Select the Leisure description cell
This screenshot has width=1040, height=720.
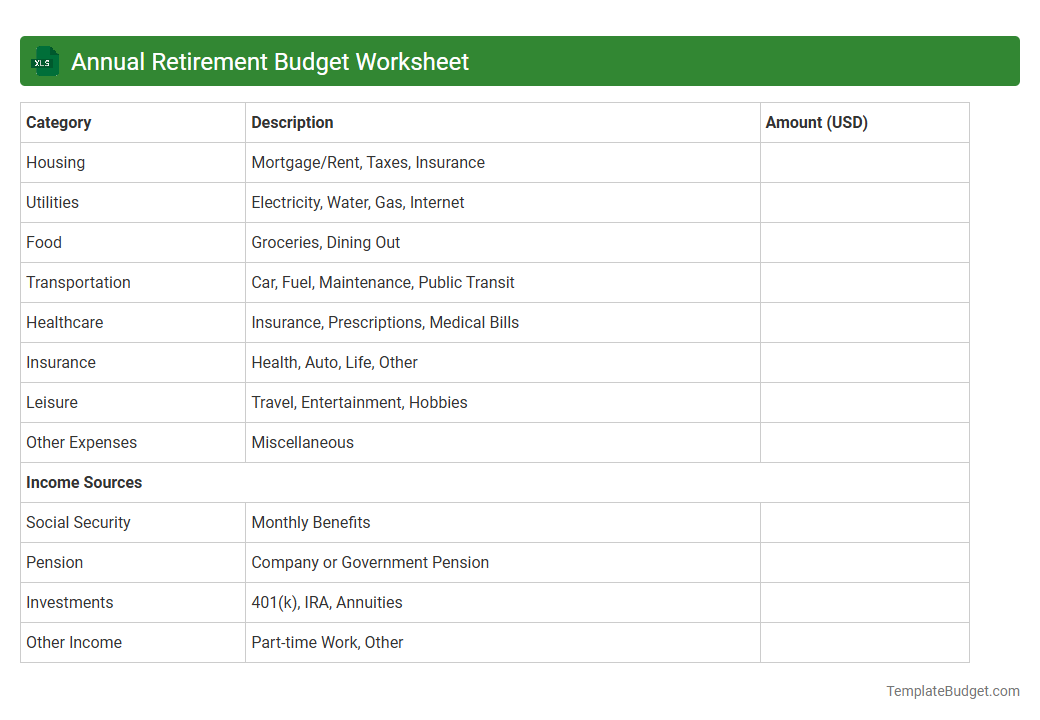click(x=359, y=402)
